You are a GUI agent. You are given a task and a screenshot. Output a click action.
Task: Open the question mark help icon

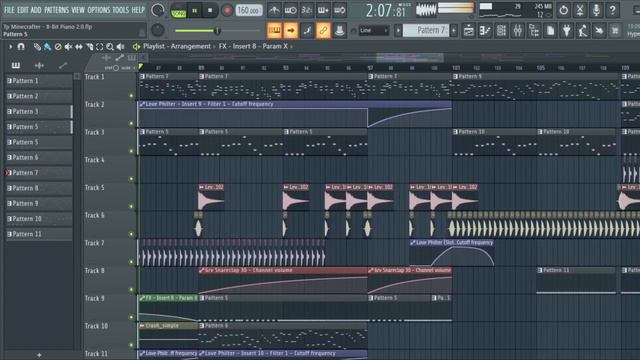[x=613, y=10]
